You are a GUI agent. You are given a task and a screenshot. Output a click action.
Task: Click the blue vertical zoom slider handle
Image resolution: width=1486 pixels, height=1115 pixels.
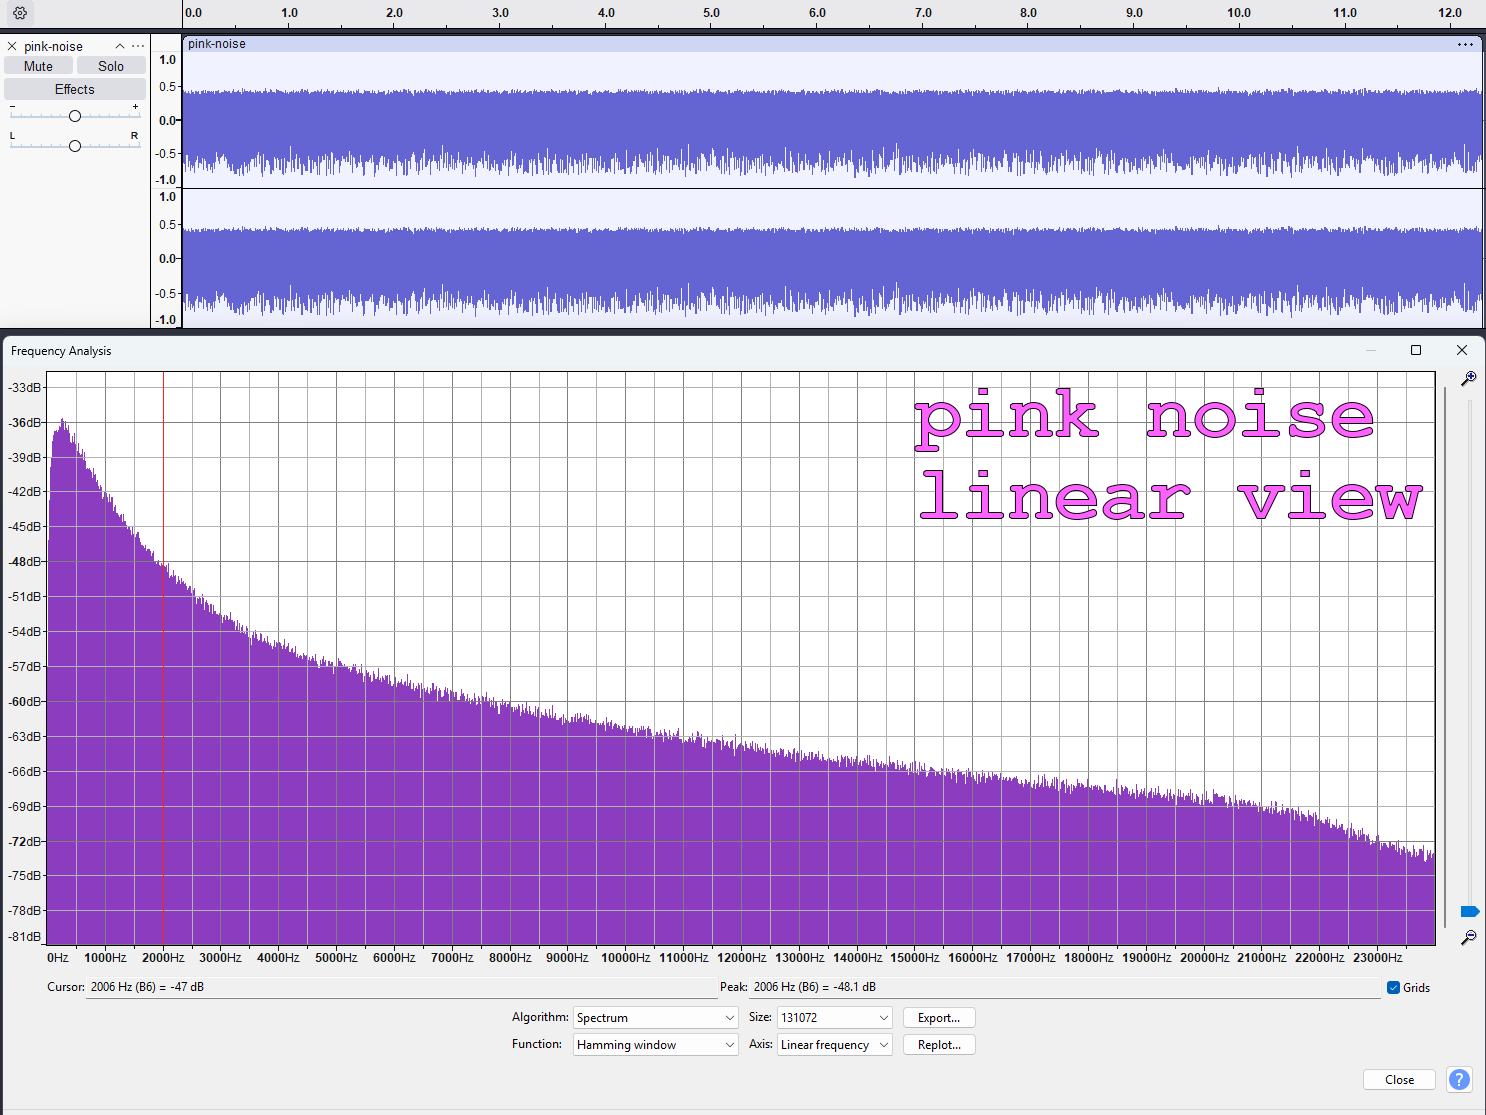(1469, 911)
